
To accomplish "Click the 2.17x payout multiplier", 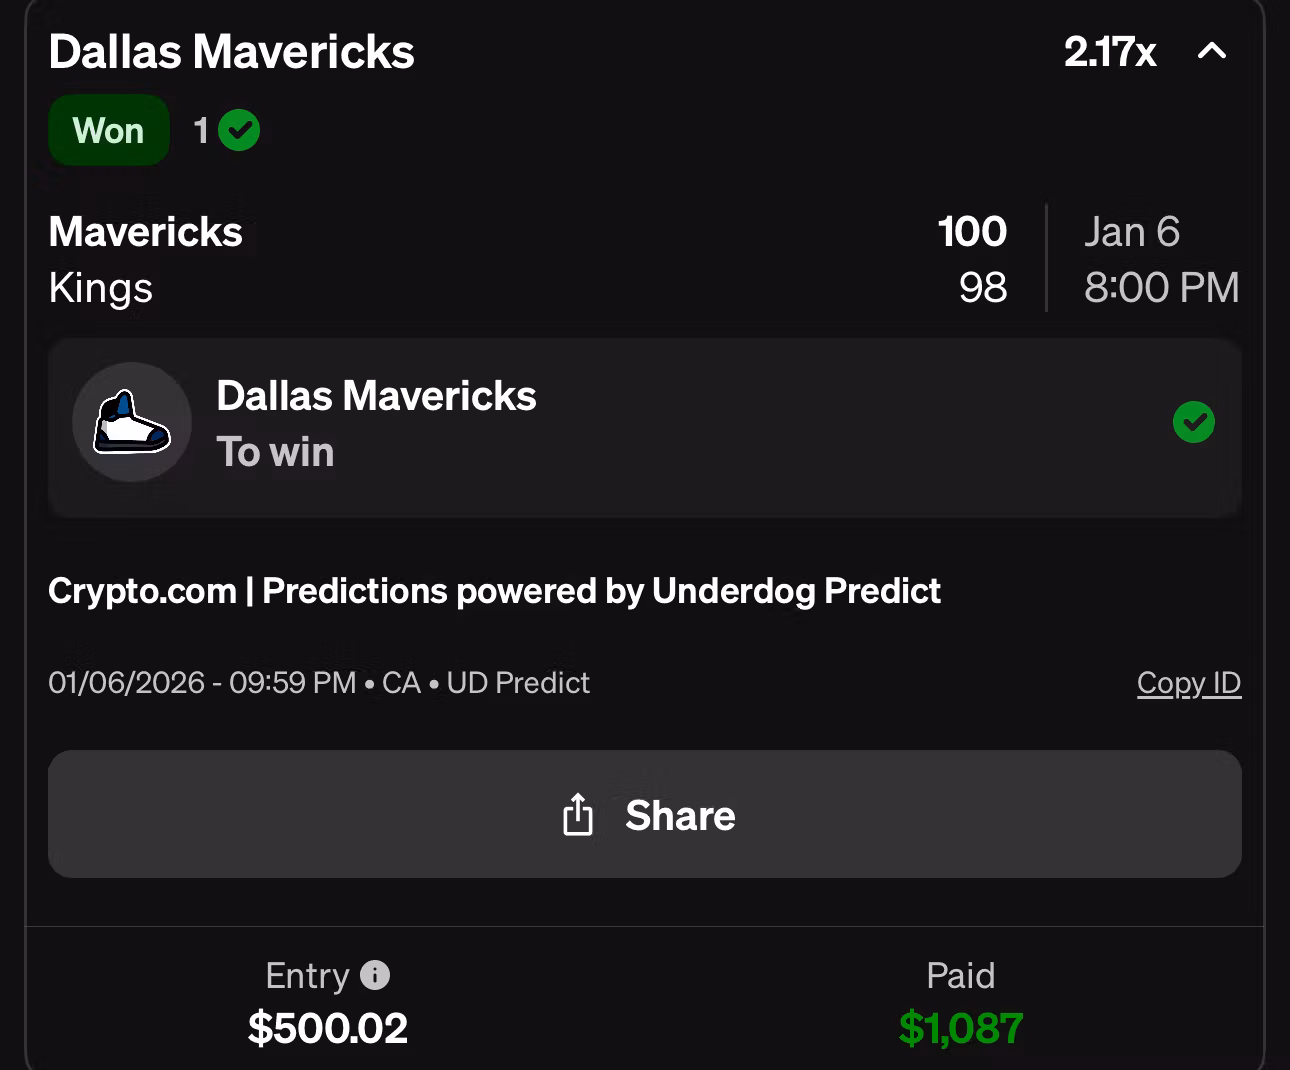I will click(1110, 52).
